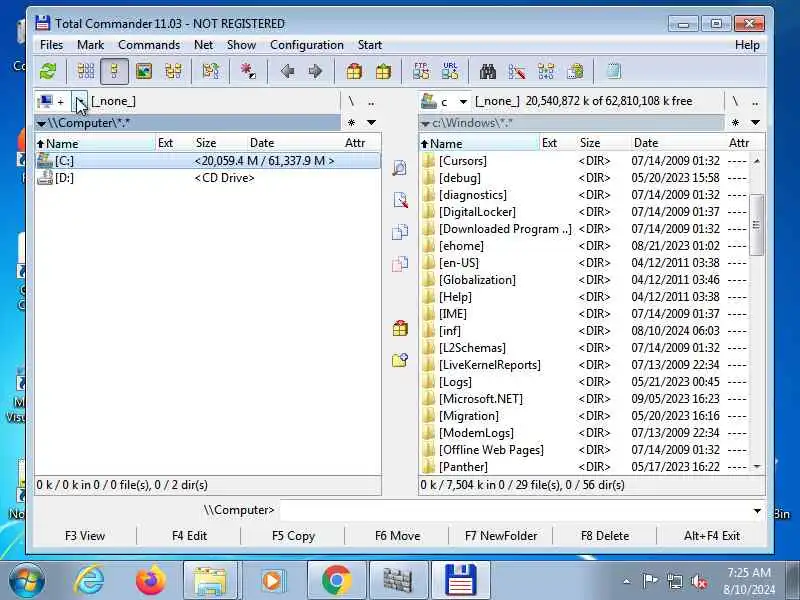The image size is (800, 600).
Task: Click the Copy icon in middle bar
Action: (x=400, y=232)
